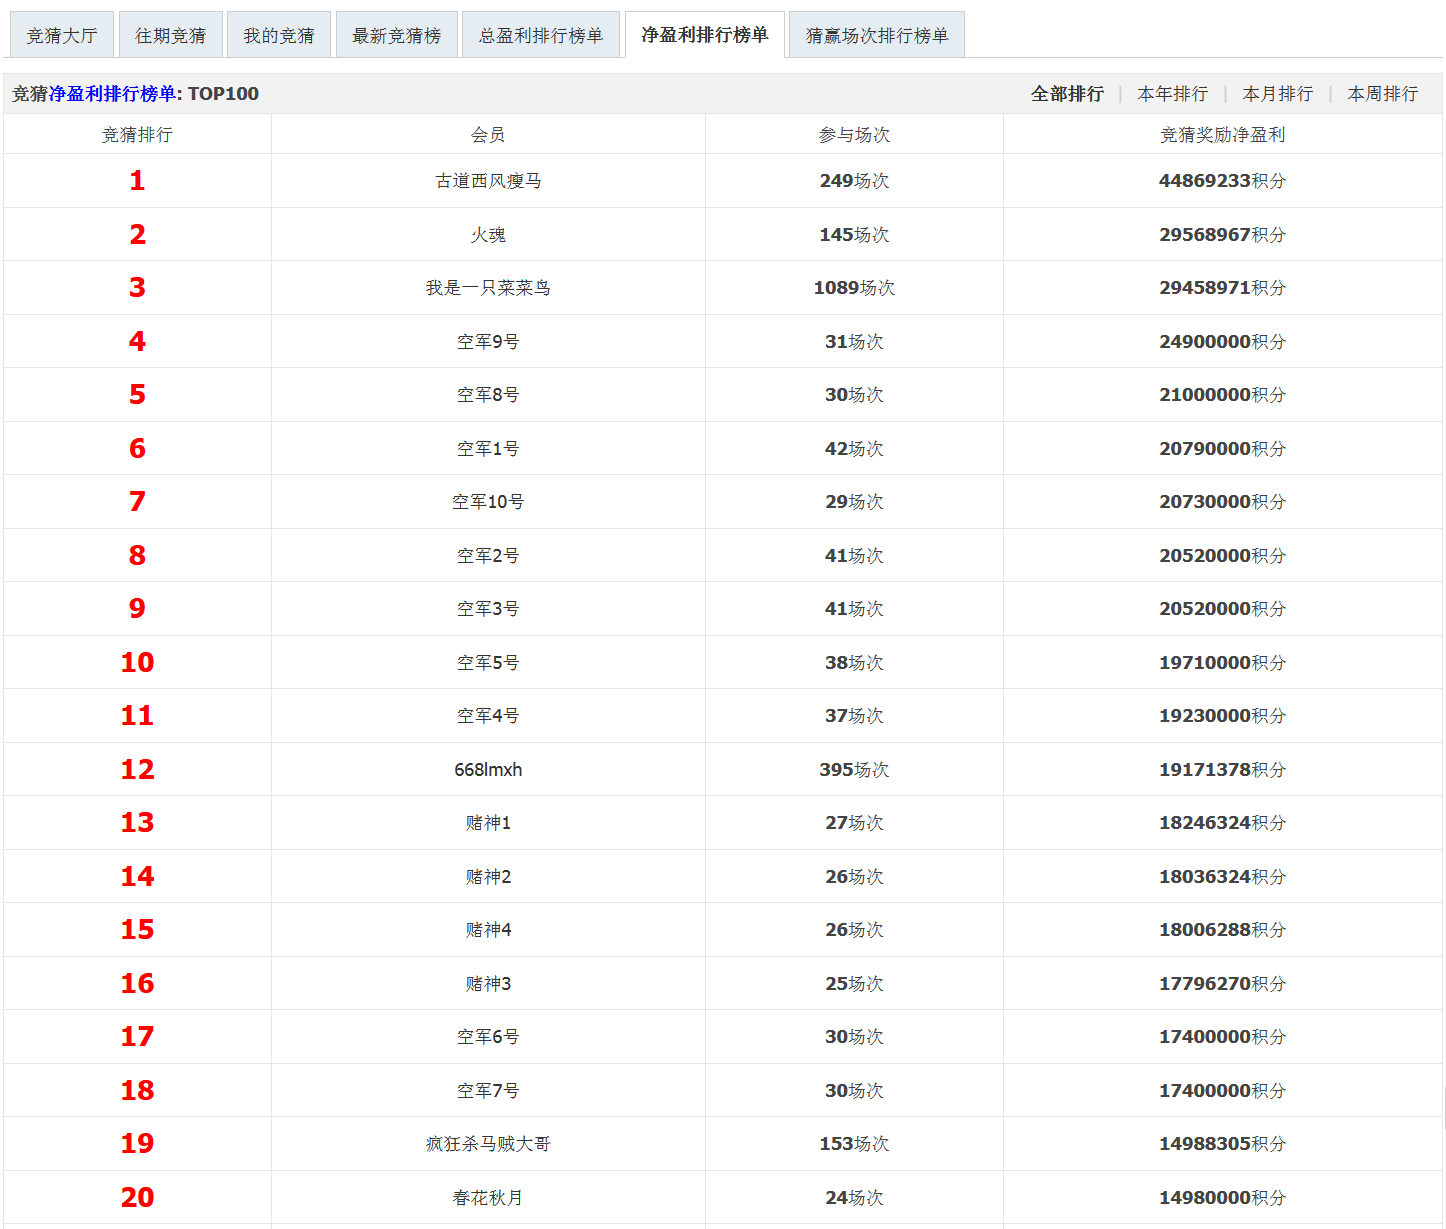Click the 参与场次 column header
This screenshot has height=1229, width=1446.
pyautogui.click(x=854, y=135)
